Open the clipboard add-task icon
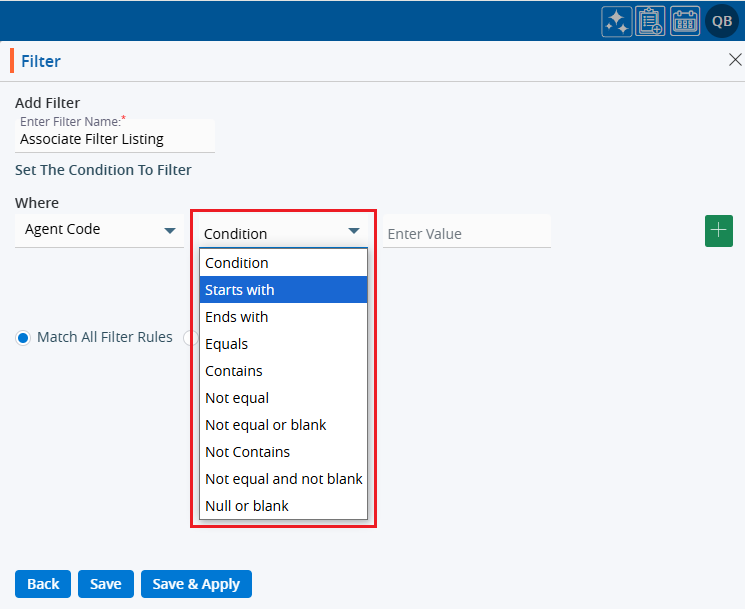The height and width of the screenshot is (609, 745). click(x=651, y=21)
